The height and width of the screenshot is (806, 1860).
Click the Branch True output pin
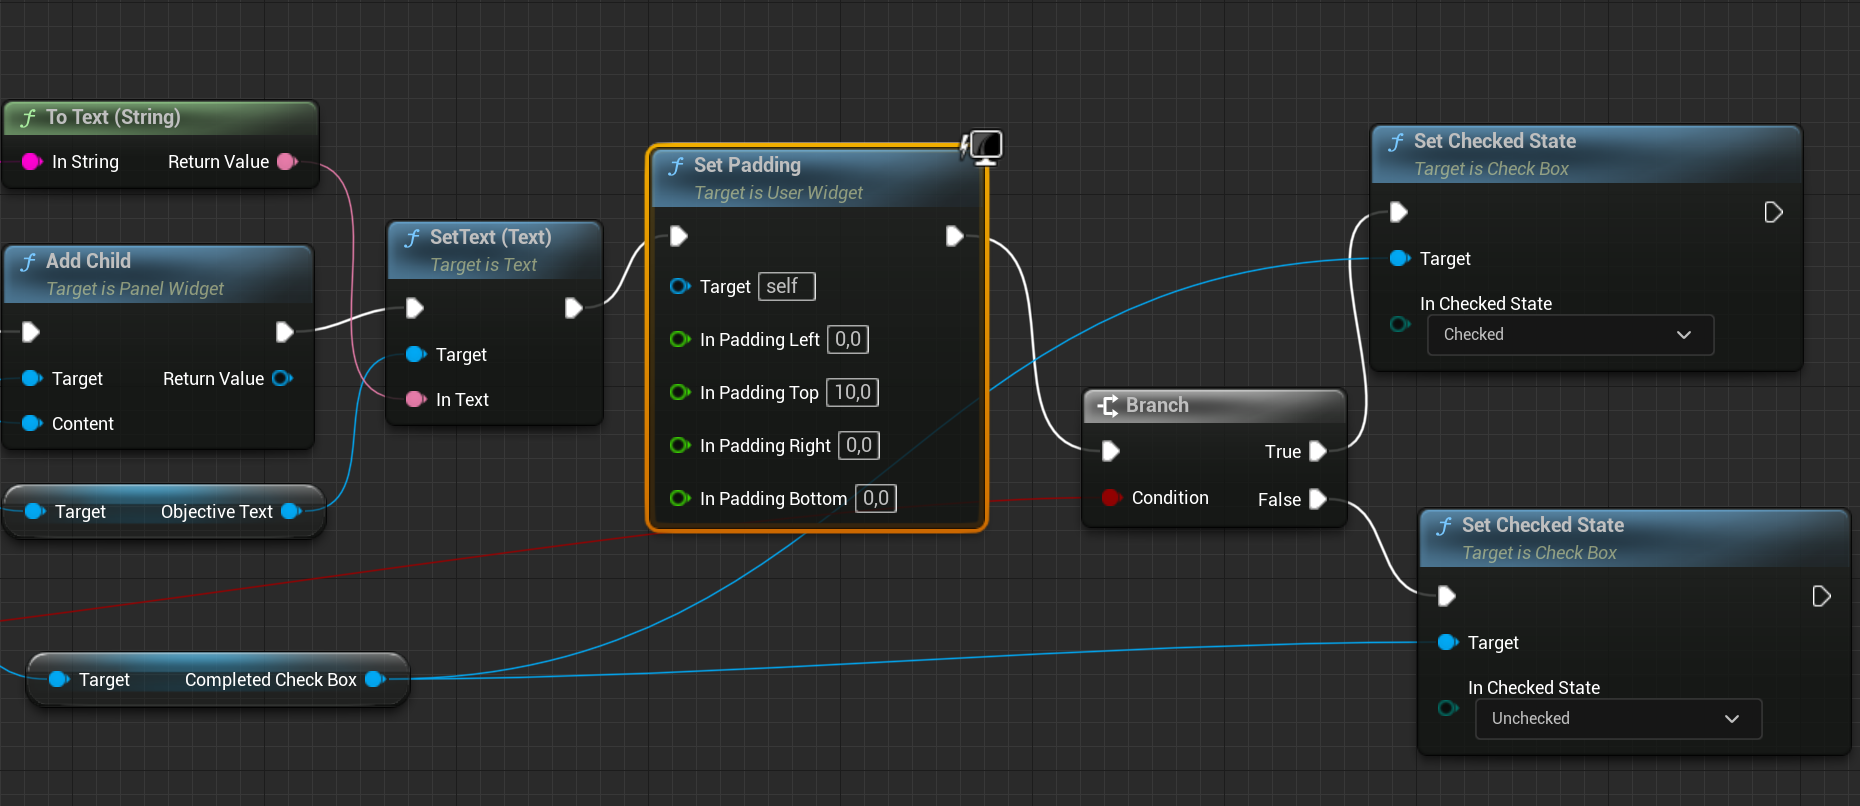[1318, 451]
